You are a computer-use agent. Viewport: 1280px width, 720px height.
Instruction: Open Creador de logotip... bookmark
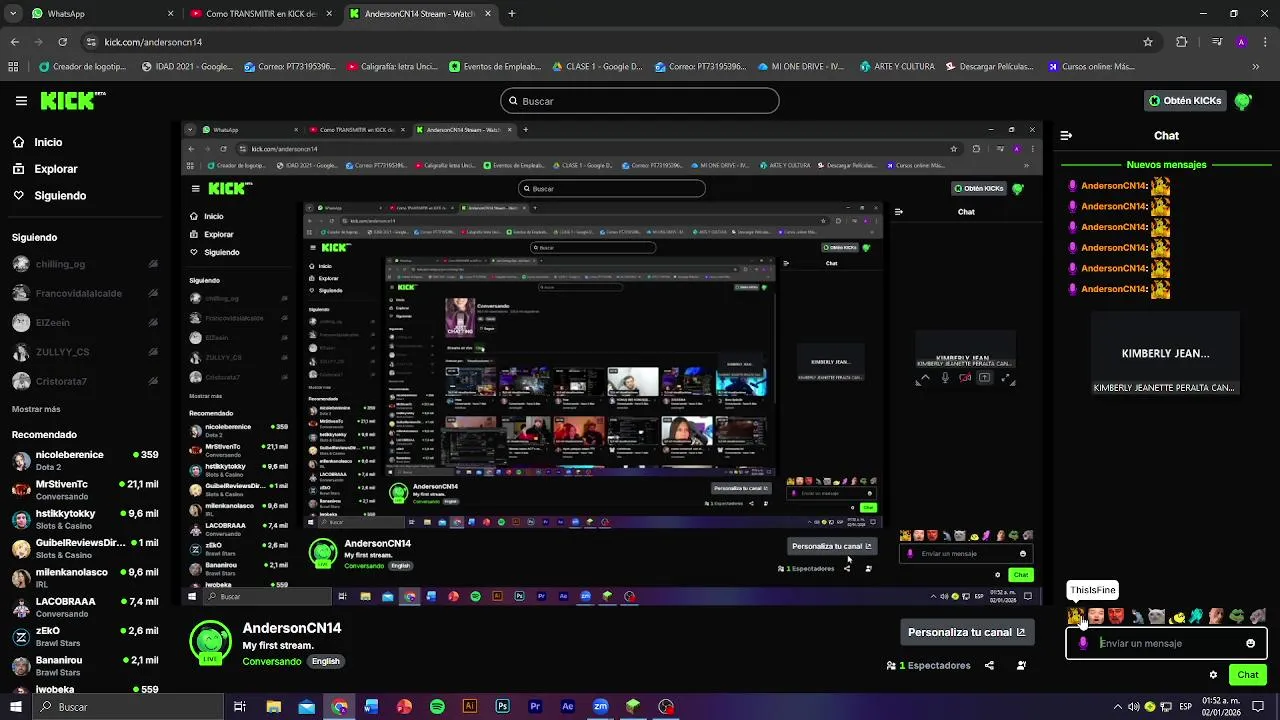click(x=83, y=67)
